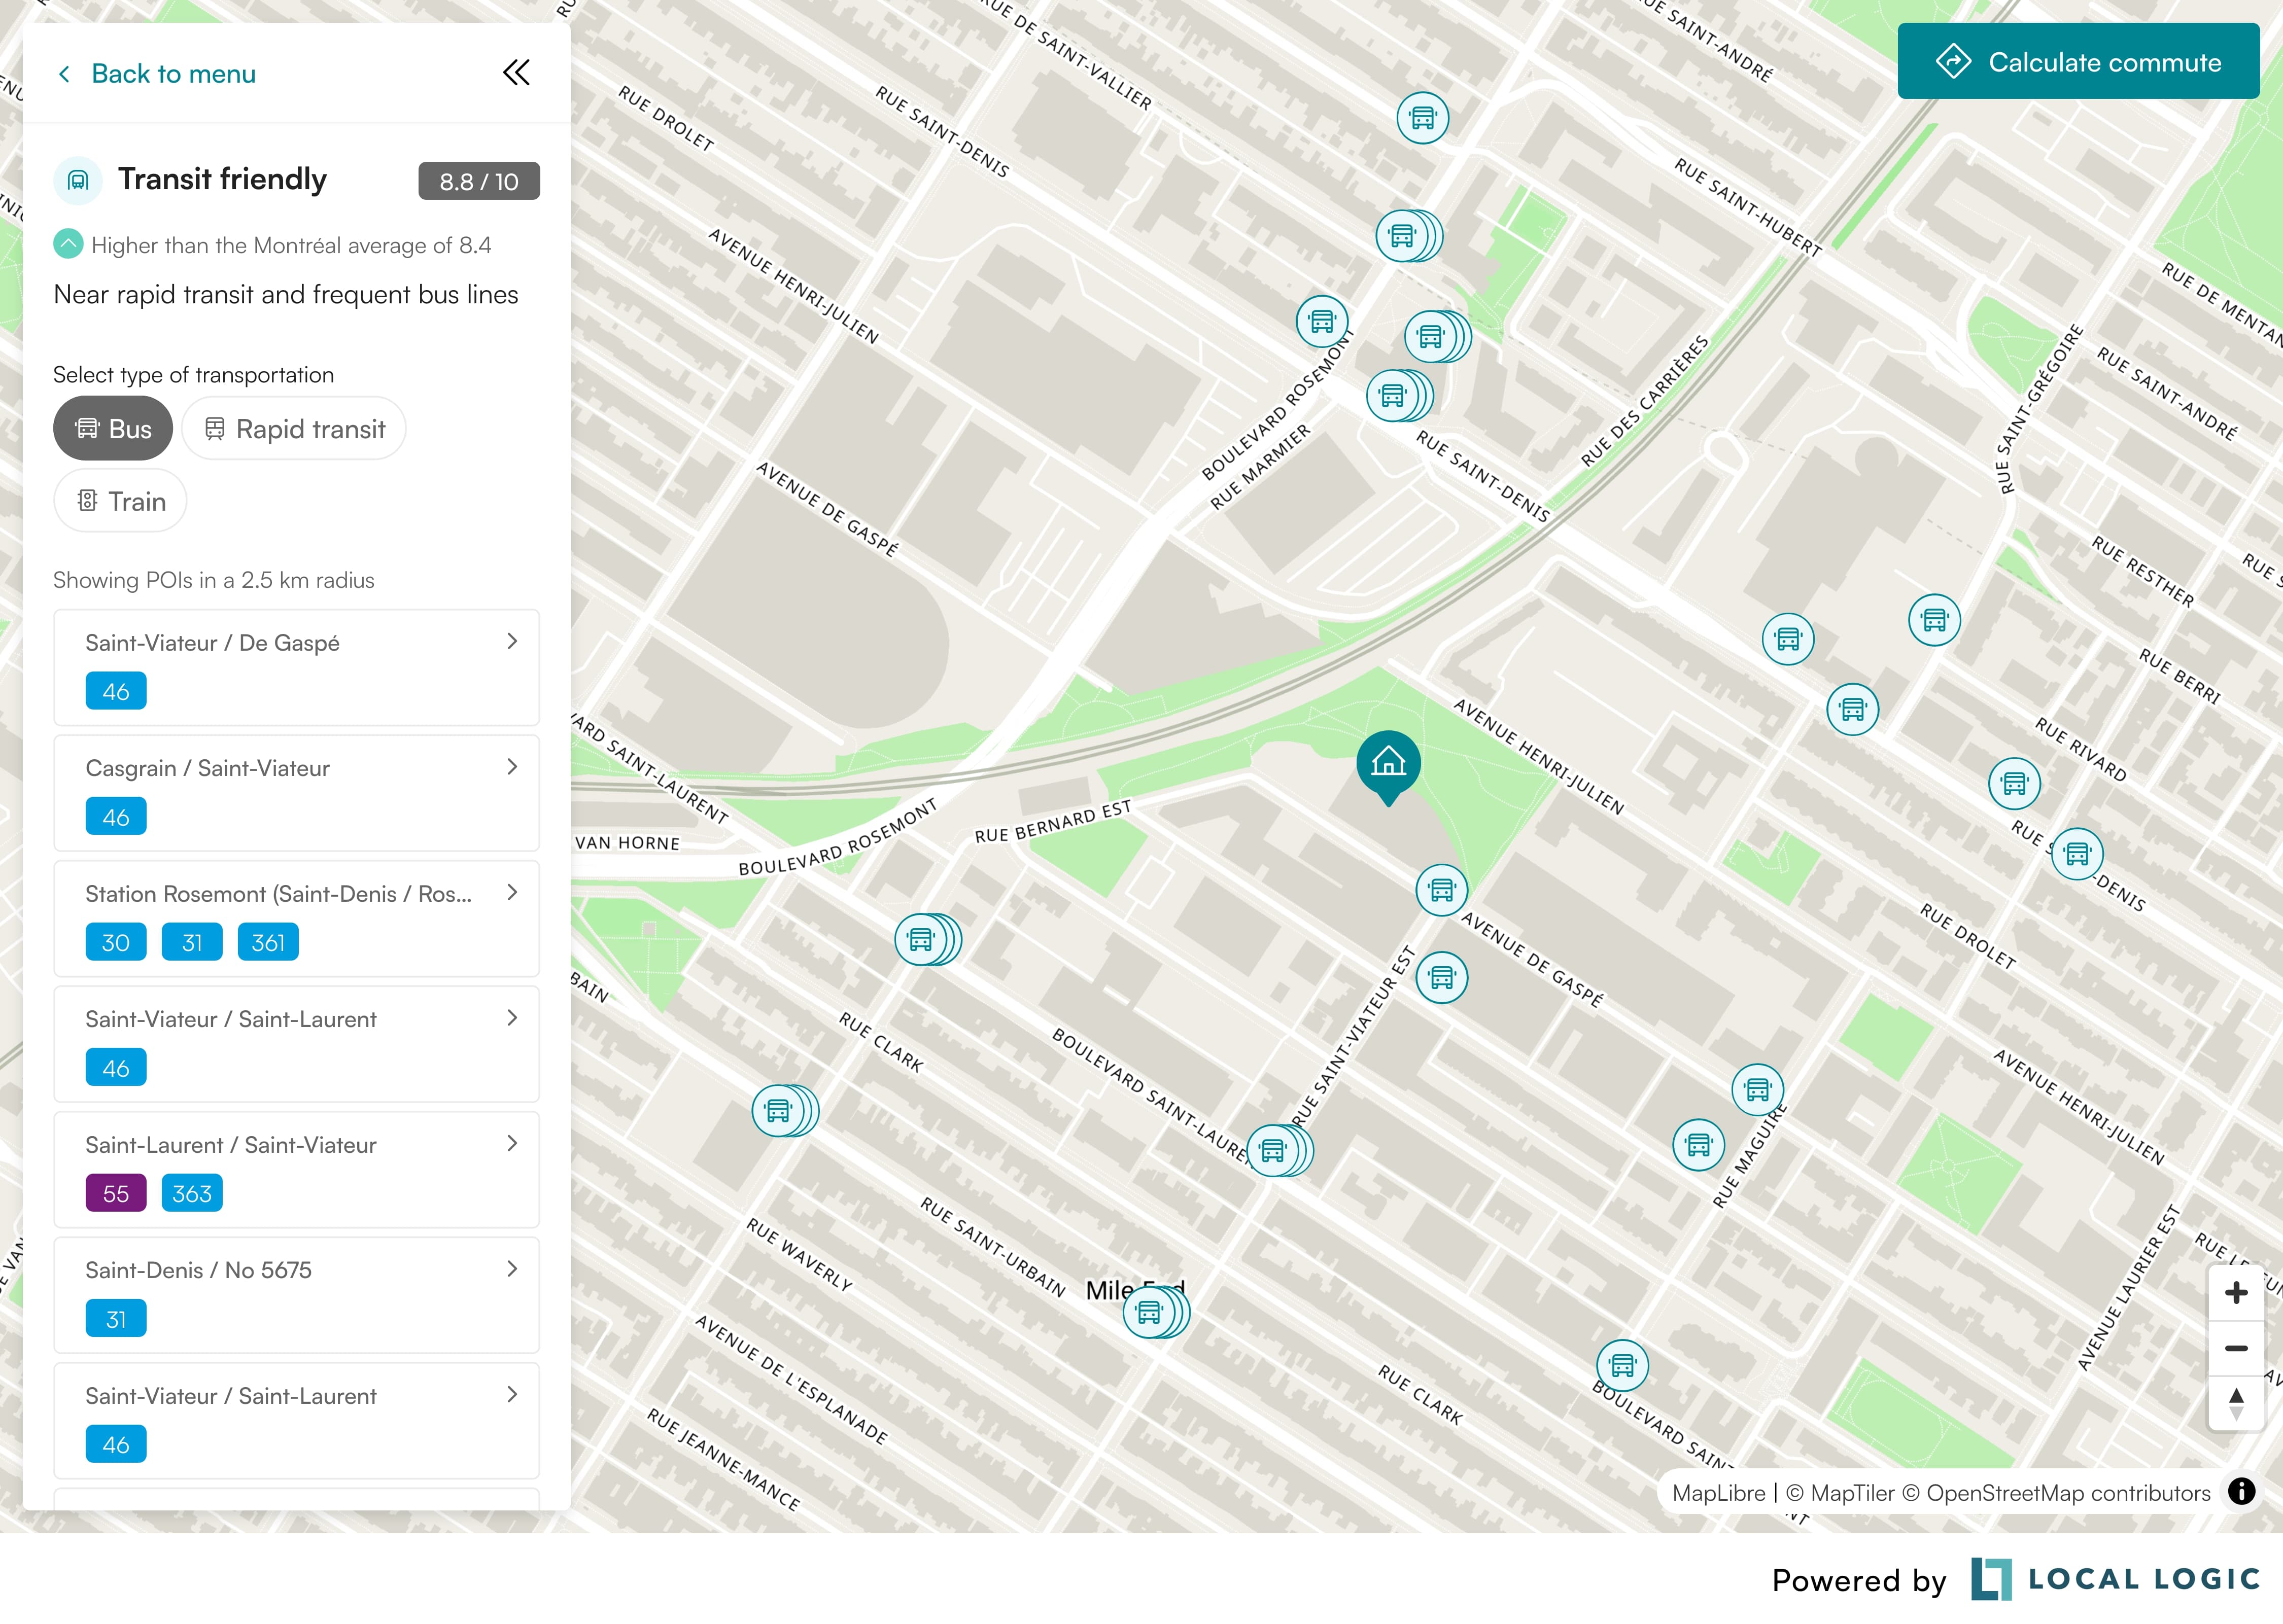
Task: Select bus stop marker left of Rue Maguire
Action: pyautogui.click(x=1698, y=1144)
